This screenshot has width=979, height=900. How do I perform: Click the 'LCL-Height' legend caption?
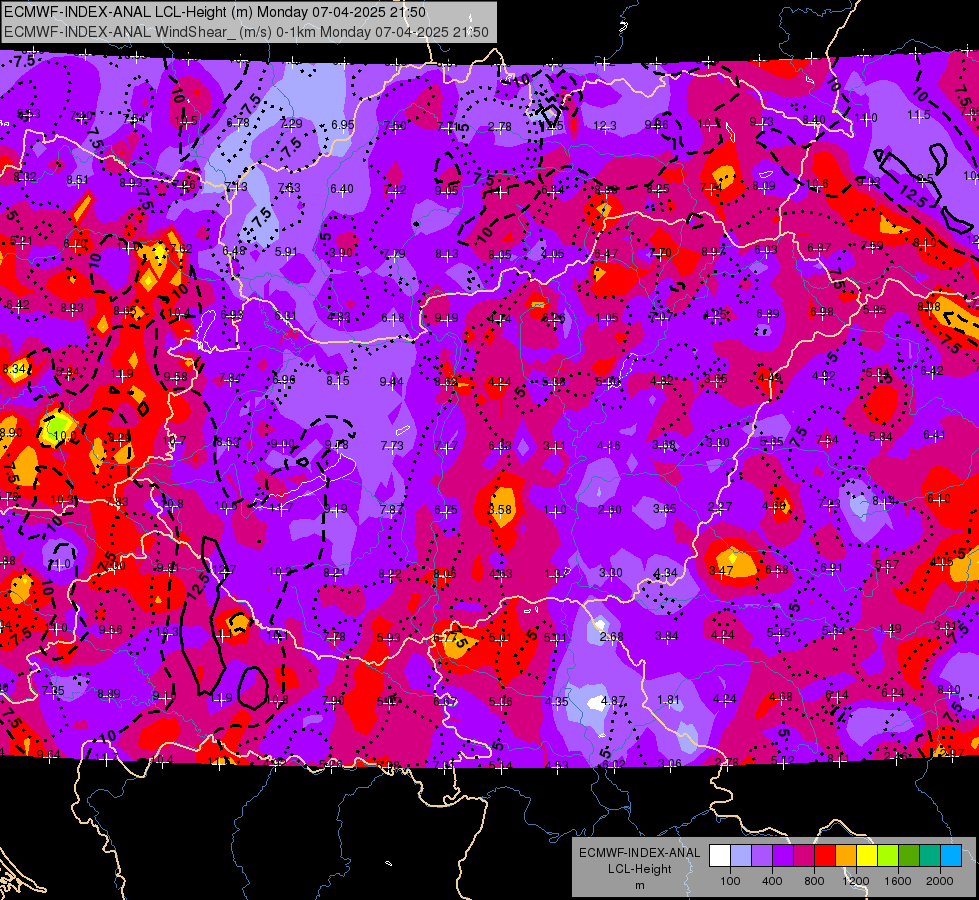pyautogui.click(x=639, y=869)
